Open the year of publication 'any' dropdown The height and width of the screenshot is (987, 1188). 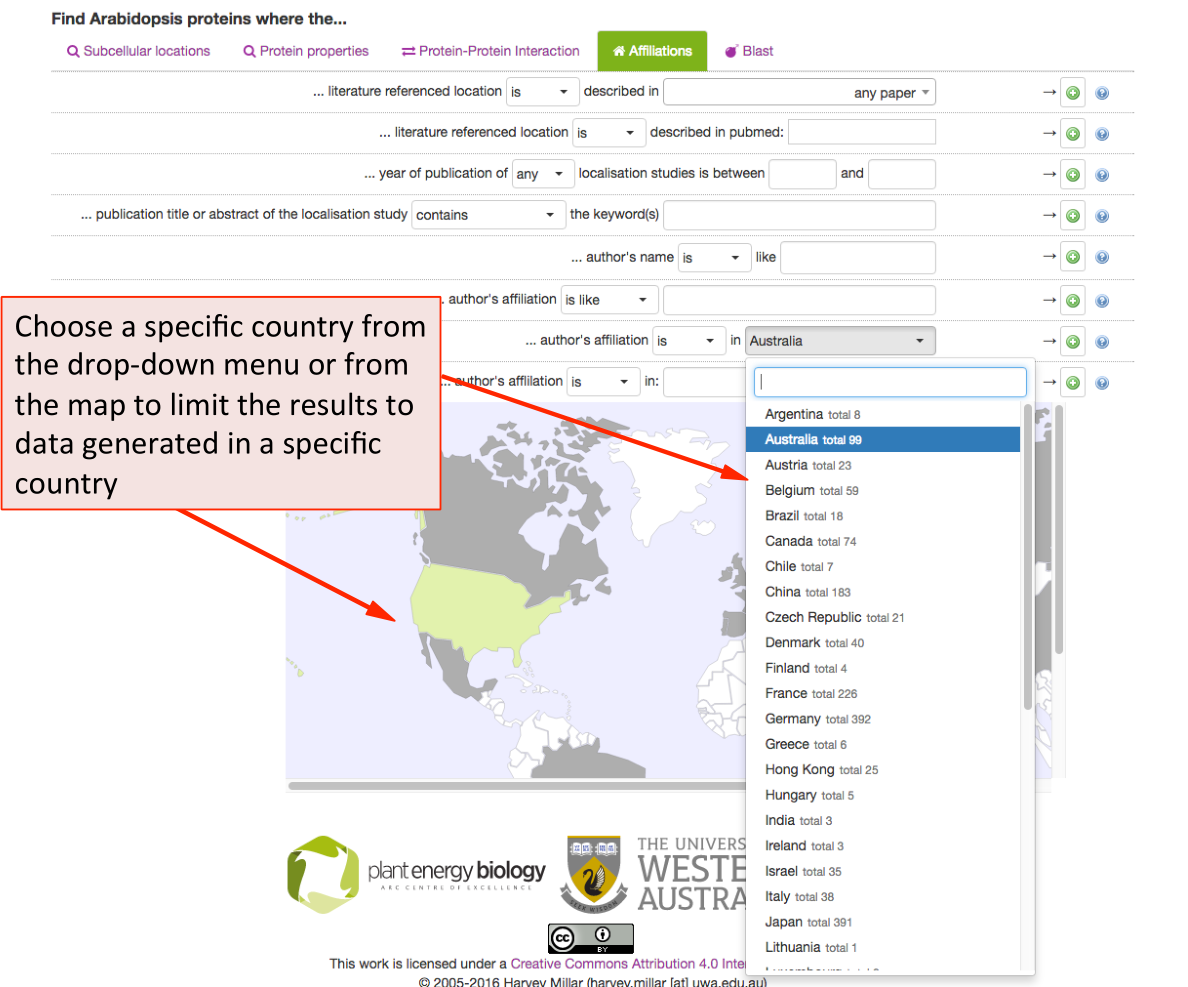(x=543, y=174)
